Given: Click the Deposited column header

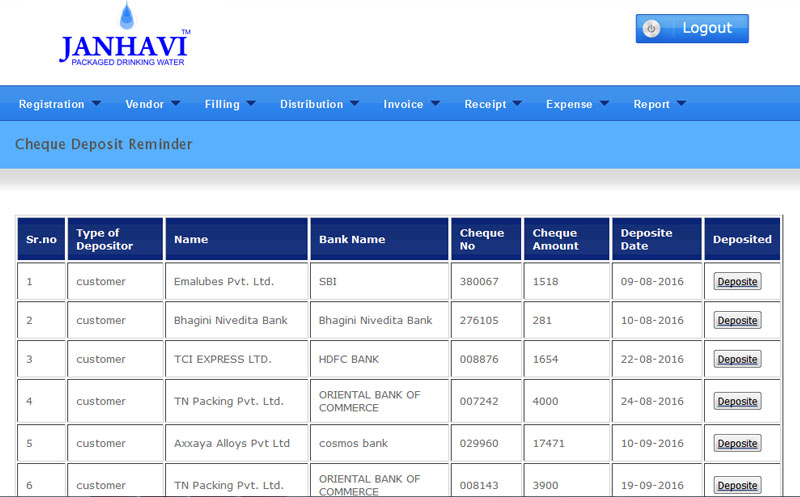Looking at the screenshot, I should (x=742, y=239).
